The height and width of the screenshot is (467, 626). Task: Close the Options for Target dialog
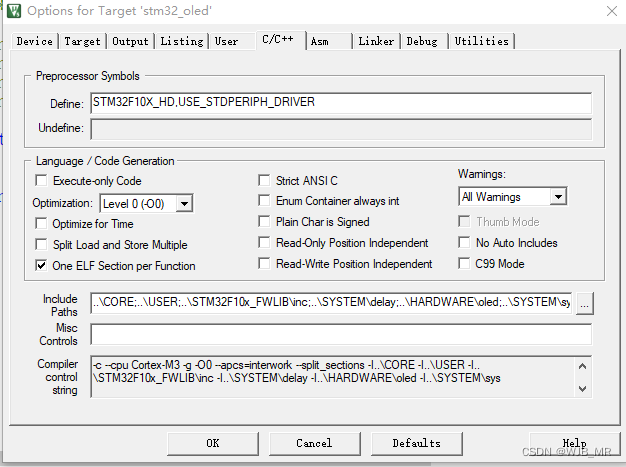(x=612, y=11)
